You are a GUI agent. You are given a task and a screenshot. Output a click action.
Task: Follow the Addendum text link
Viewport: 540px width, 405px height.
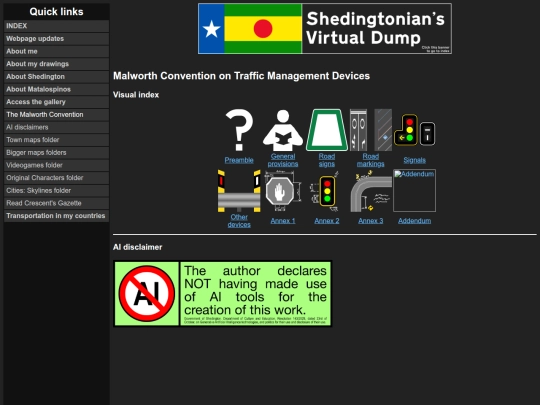tap(414, 221)
